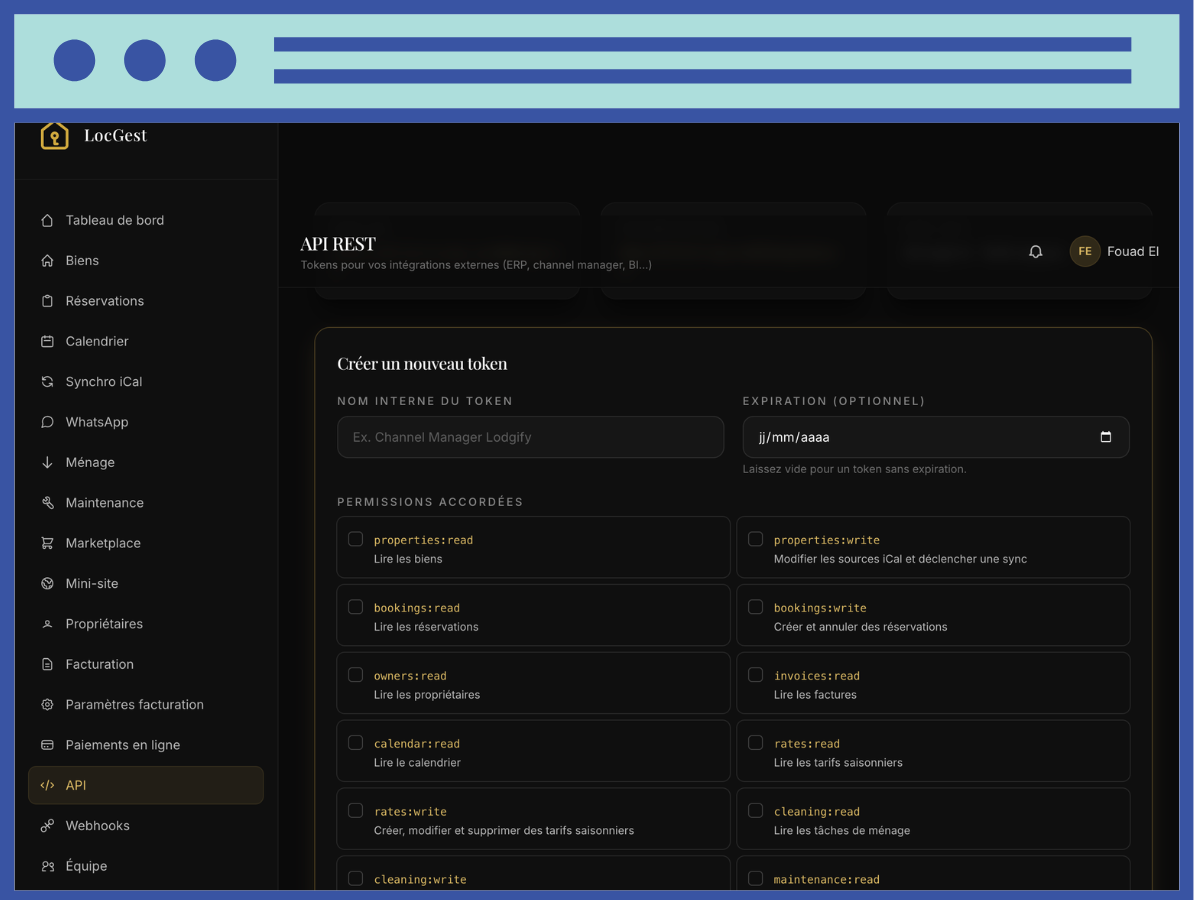Click the Réservations clipboard icon
Viewport: 1200px width, 900px height.
pos(47,301)
